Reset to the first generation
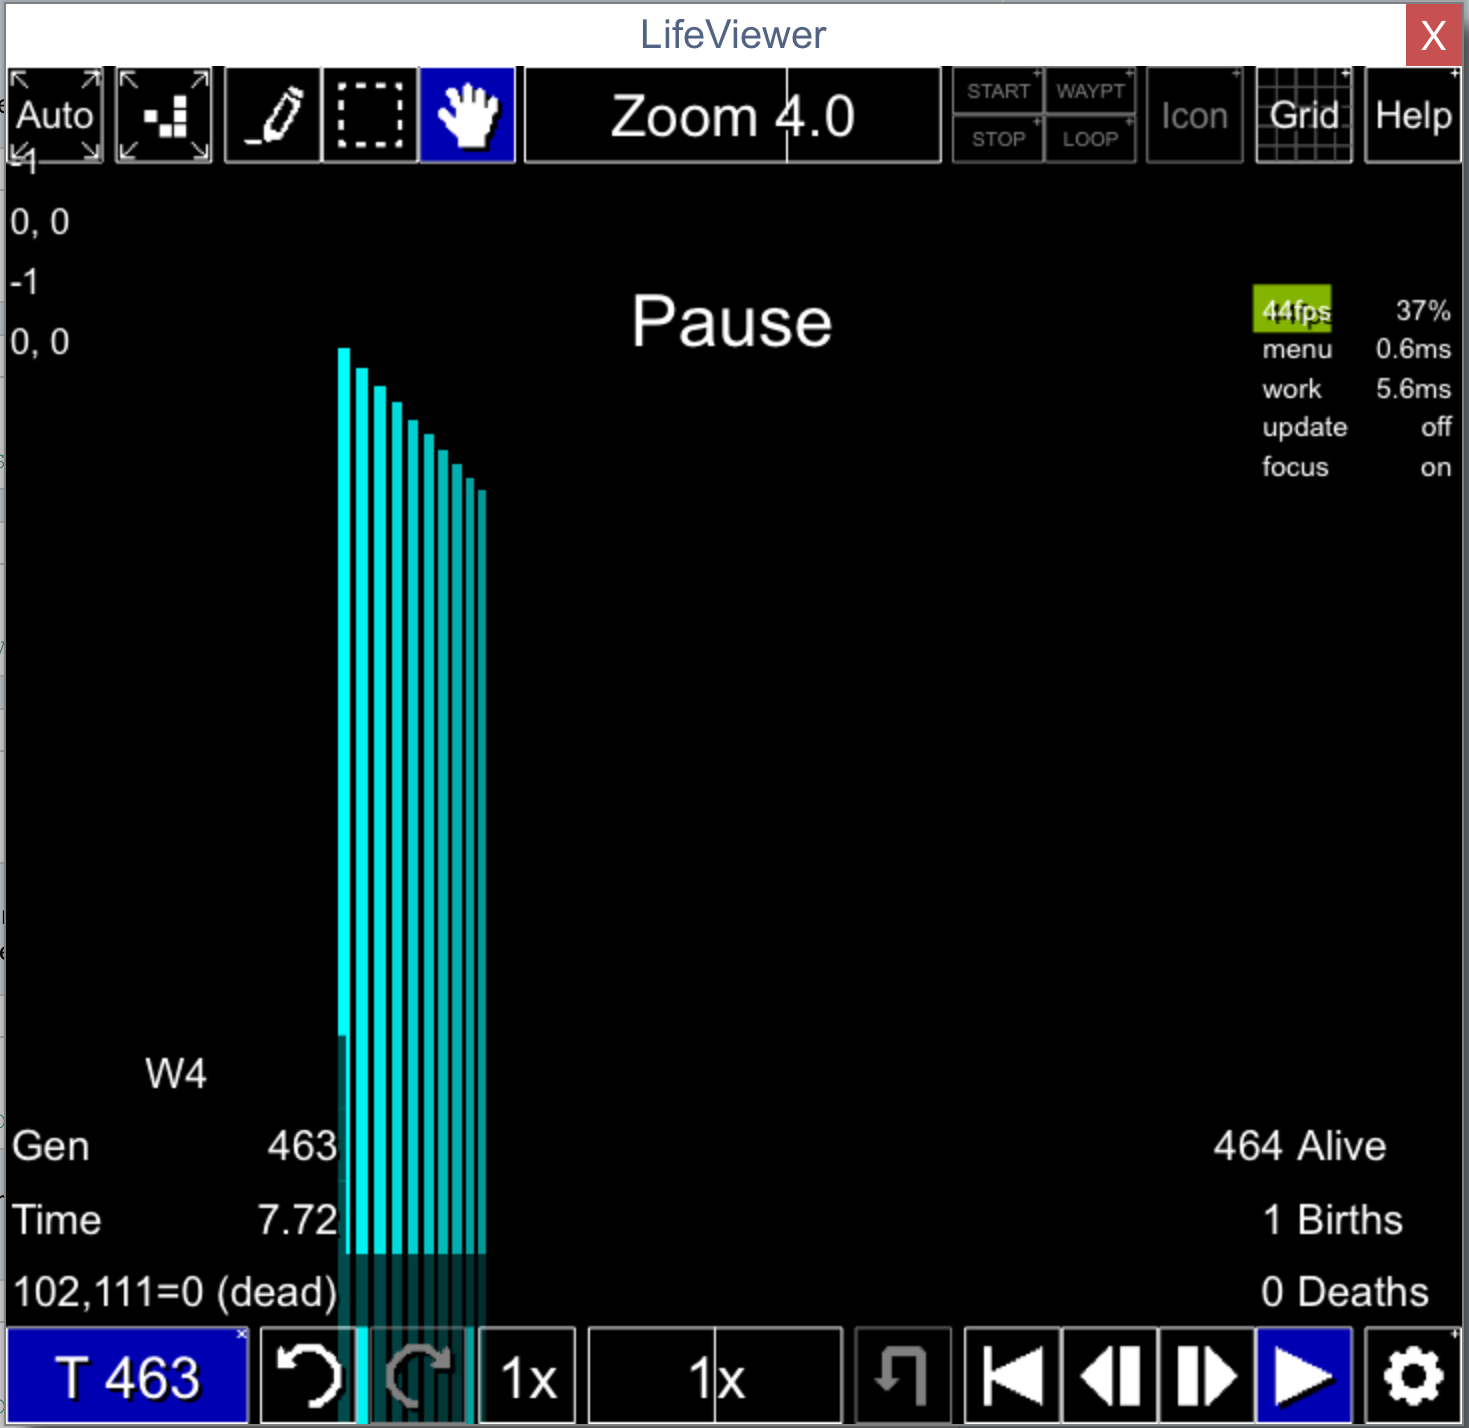 coord(1012,1376)
